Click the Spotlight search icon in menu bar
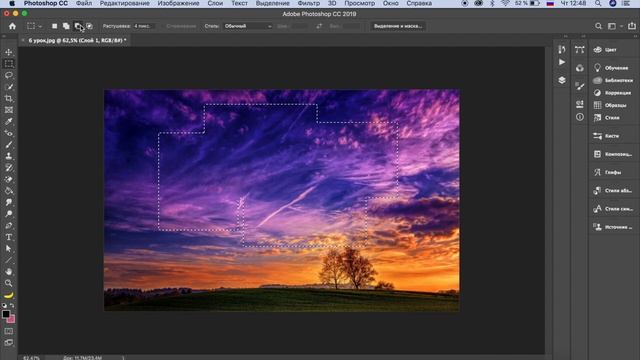640x360 pixels. click(598, 3)
